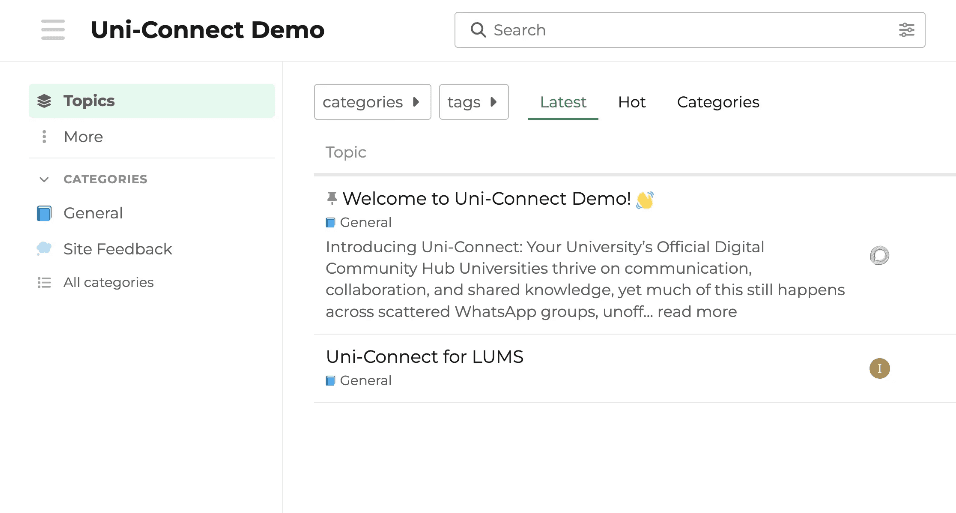Open advanced search filters icon
Screen dimensions: 956x513
(906, 30)
